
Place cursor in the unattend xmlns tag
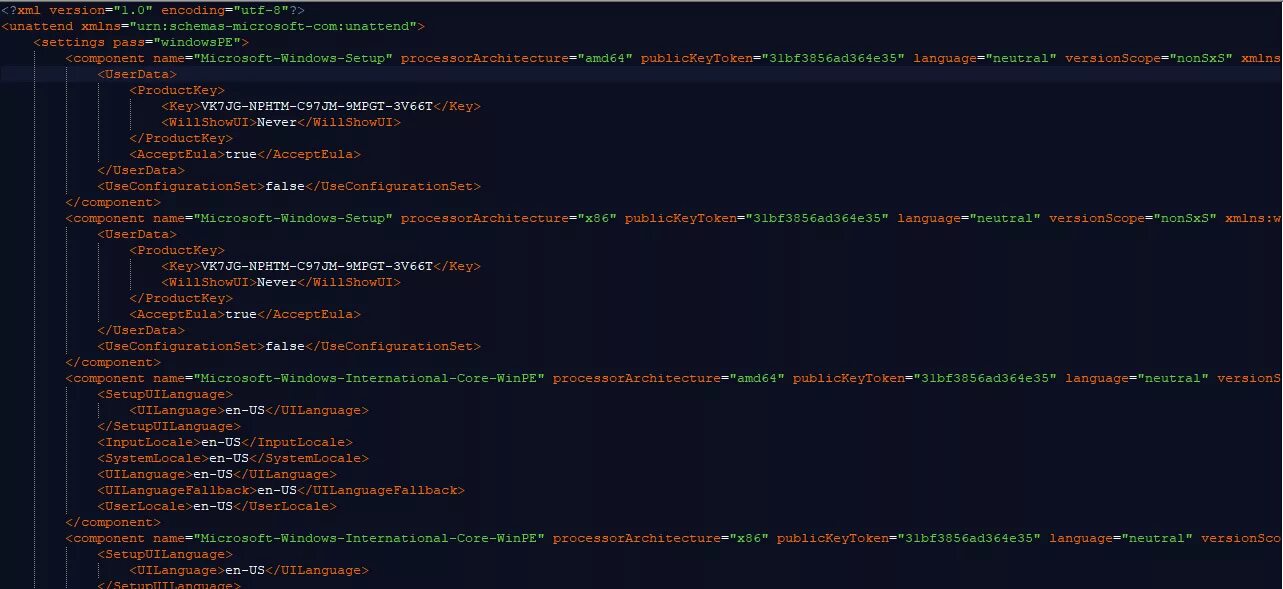coord(213,26)
